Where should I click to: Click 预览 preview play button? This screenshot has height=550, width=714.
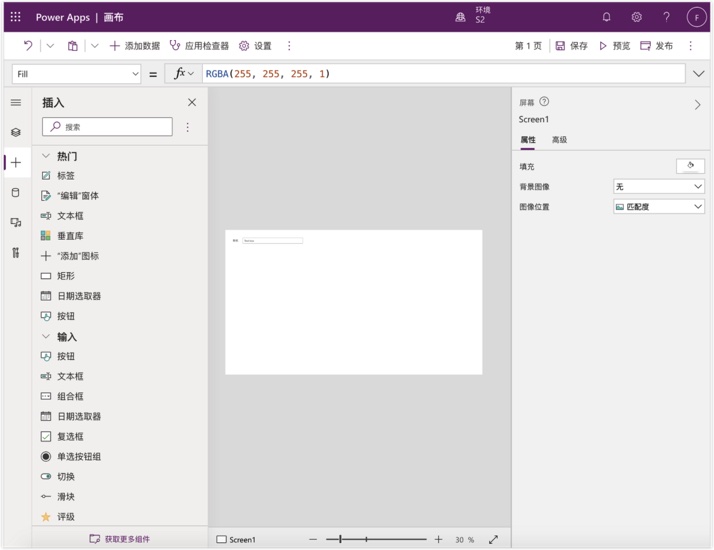point(614,46)
